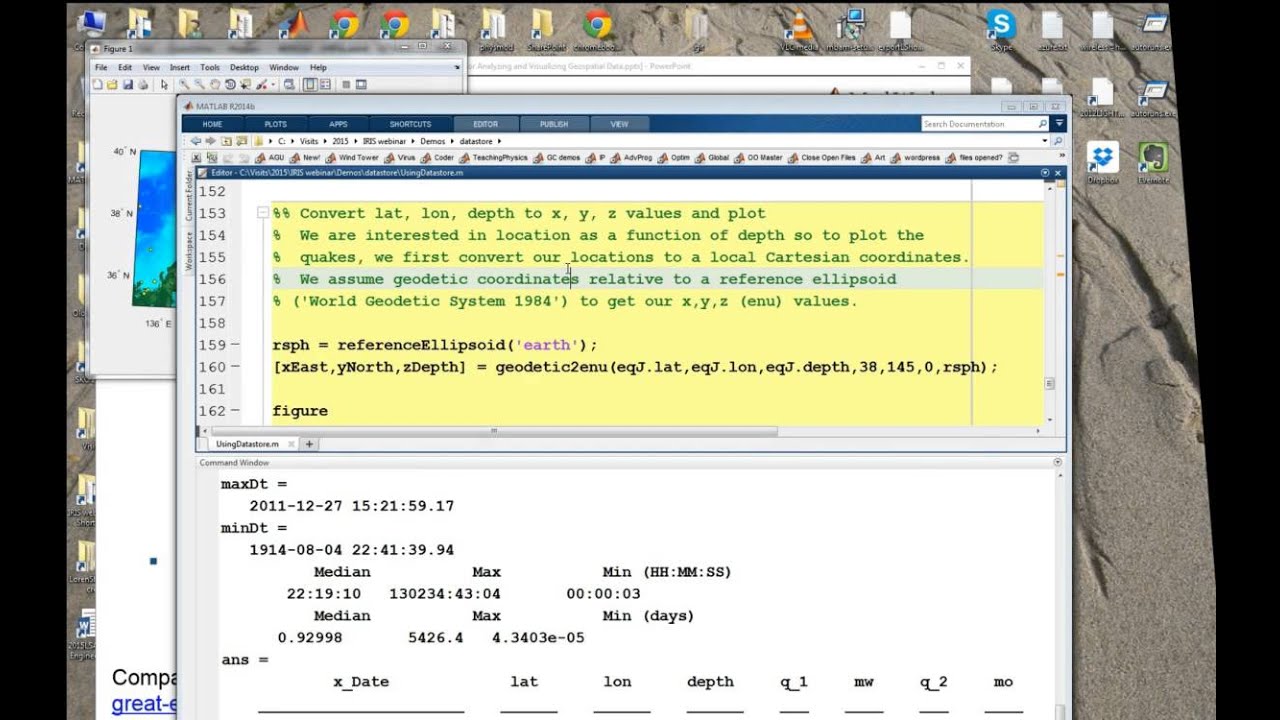Open Command Window actions dropdown
This screenshot has width=1280, height=720.
tap(1058, 462)
